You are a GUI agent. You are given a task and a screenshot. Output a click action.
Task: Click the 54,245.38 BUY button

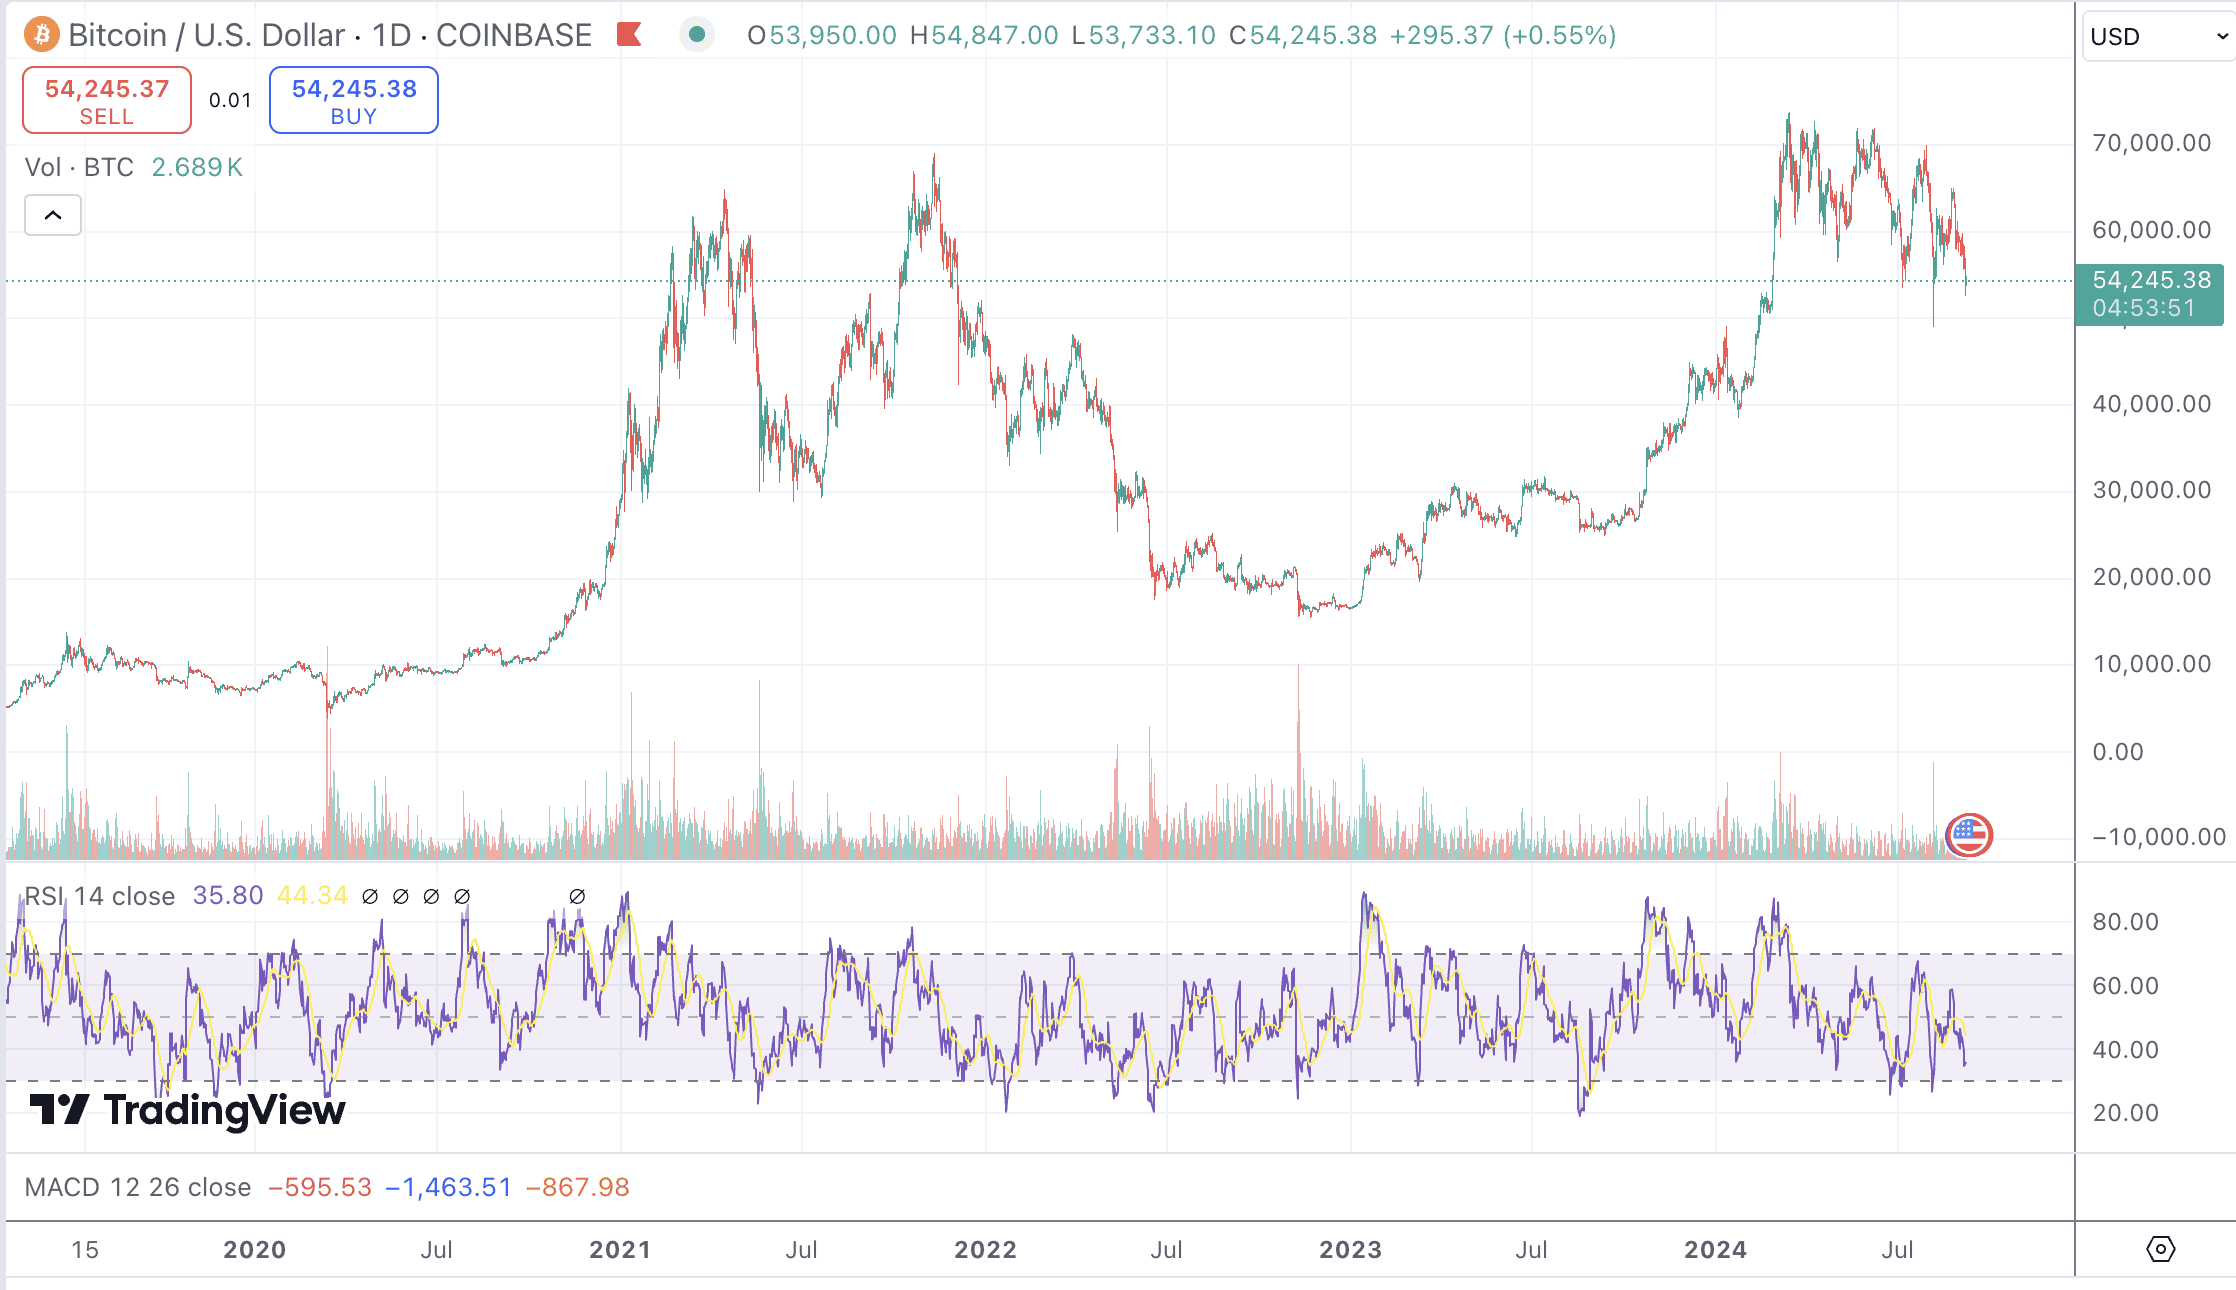point(354,100)
